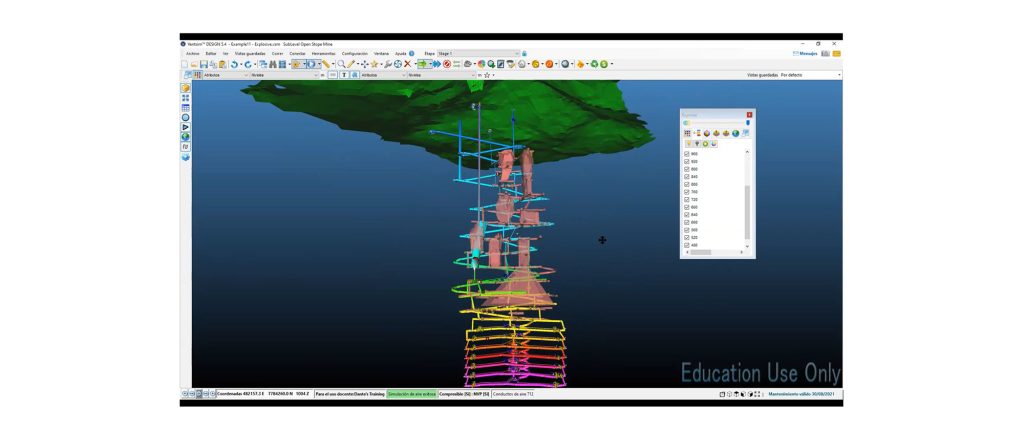The width and height of the screenshot is (1024, 429).
Task: Click the globe icon in floating panel
Action: (x=735, y=133)
